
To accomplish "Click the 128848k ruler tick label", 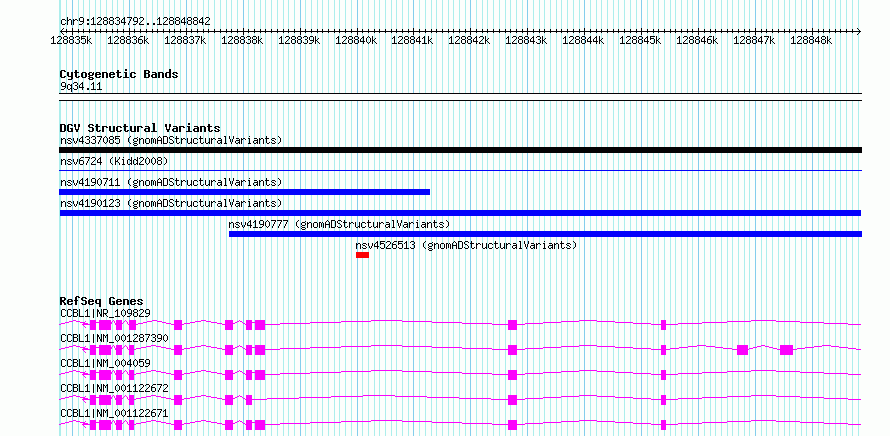I will [811, 40].
